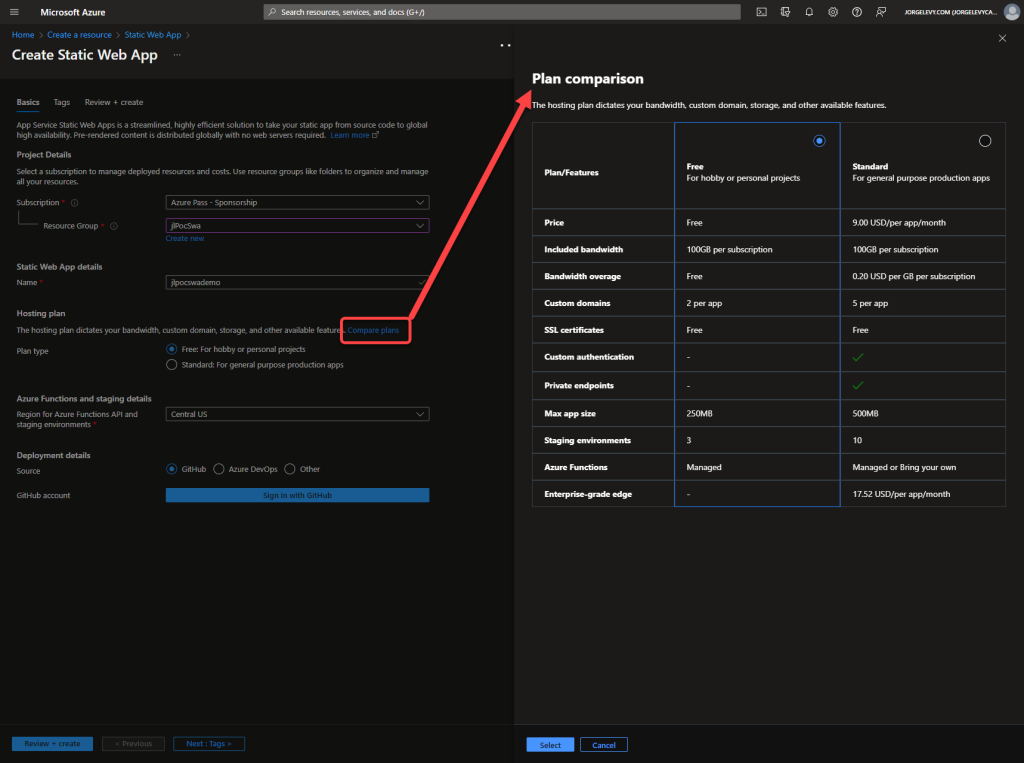Select Standard column radio in Plan comparison
The height and width of the screenshot is (763, 1024).
pyautogui.click(x=985, y=140)
